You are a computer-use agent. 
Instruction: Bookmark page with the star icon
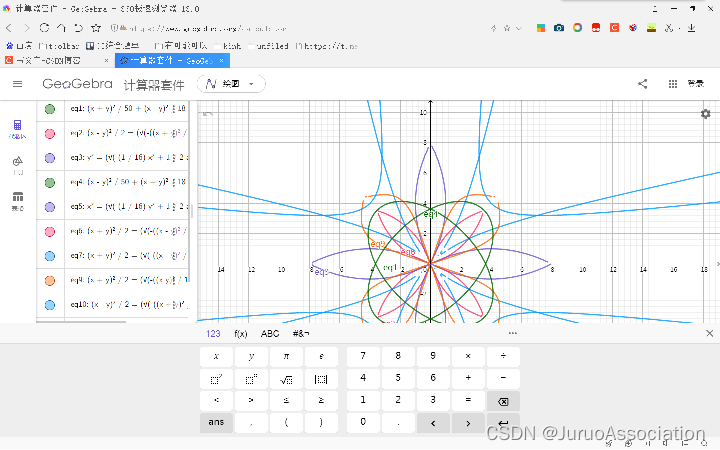tap(96, 28)
